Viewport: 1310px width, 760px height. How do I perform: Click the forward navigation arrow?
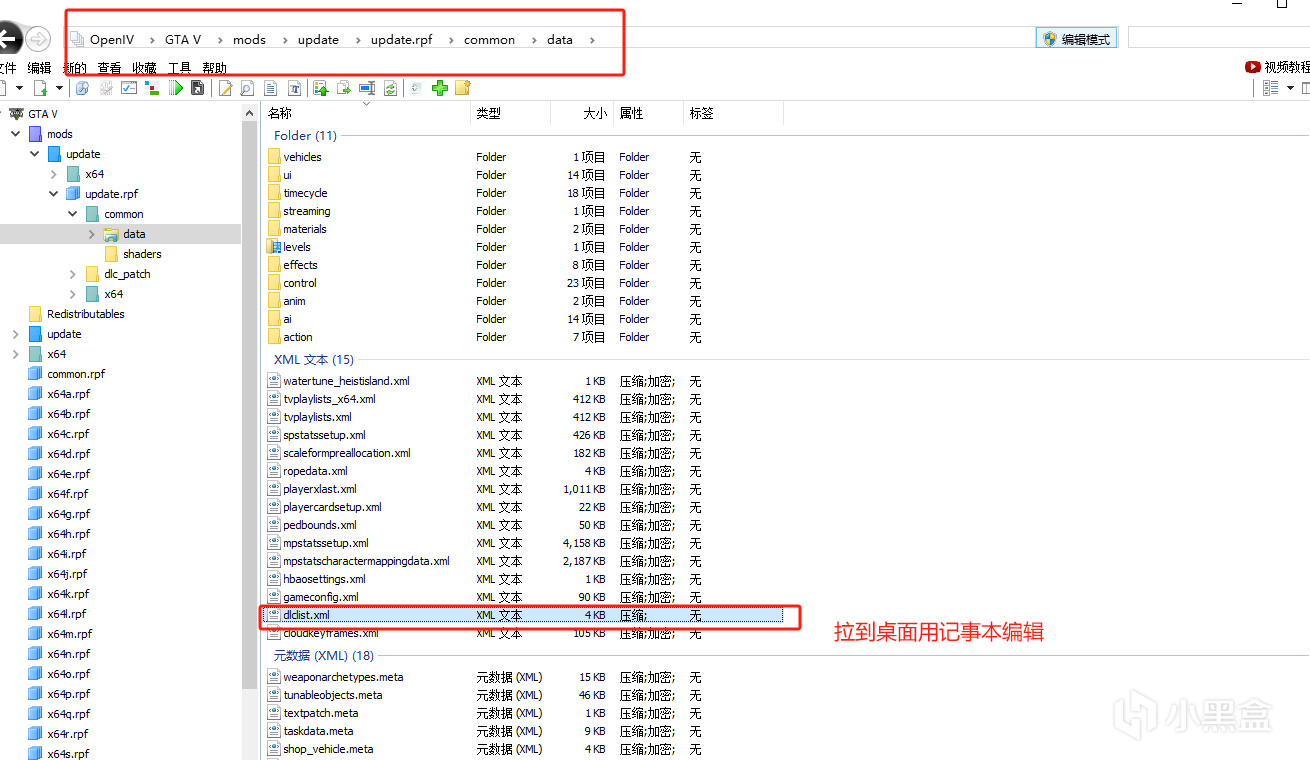pyautogui.click(x=38, y=39)
